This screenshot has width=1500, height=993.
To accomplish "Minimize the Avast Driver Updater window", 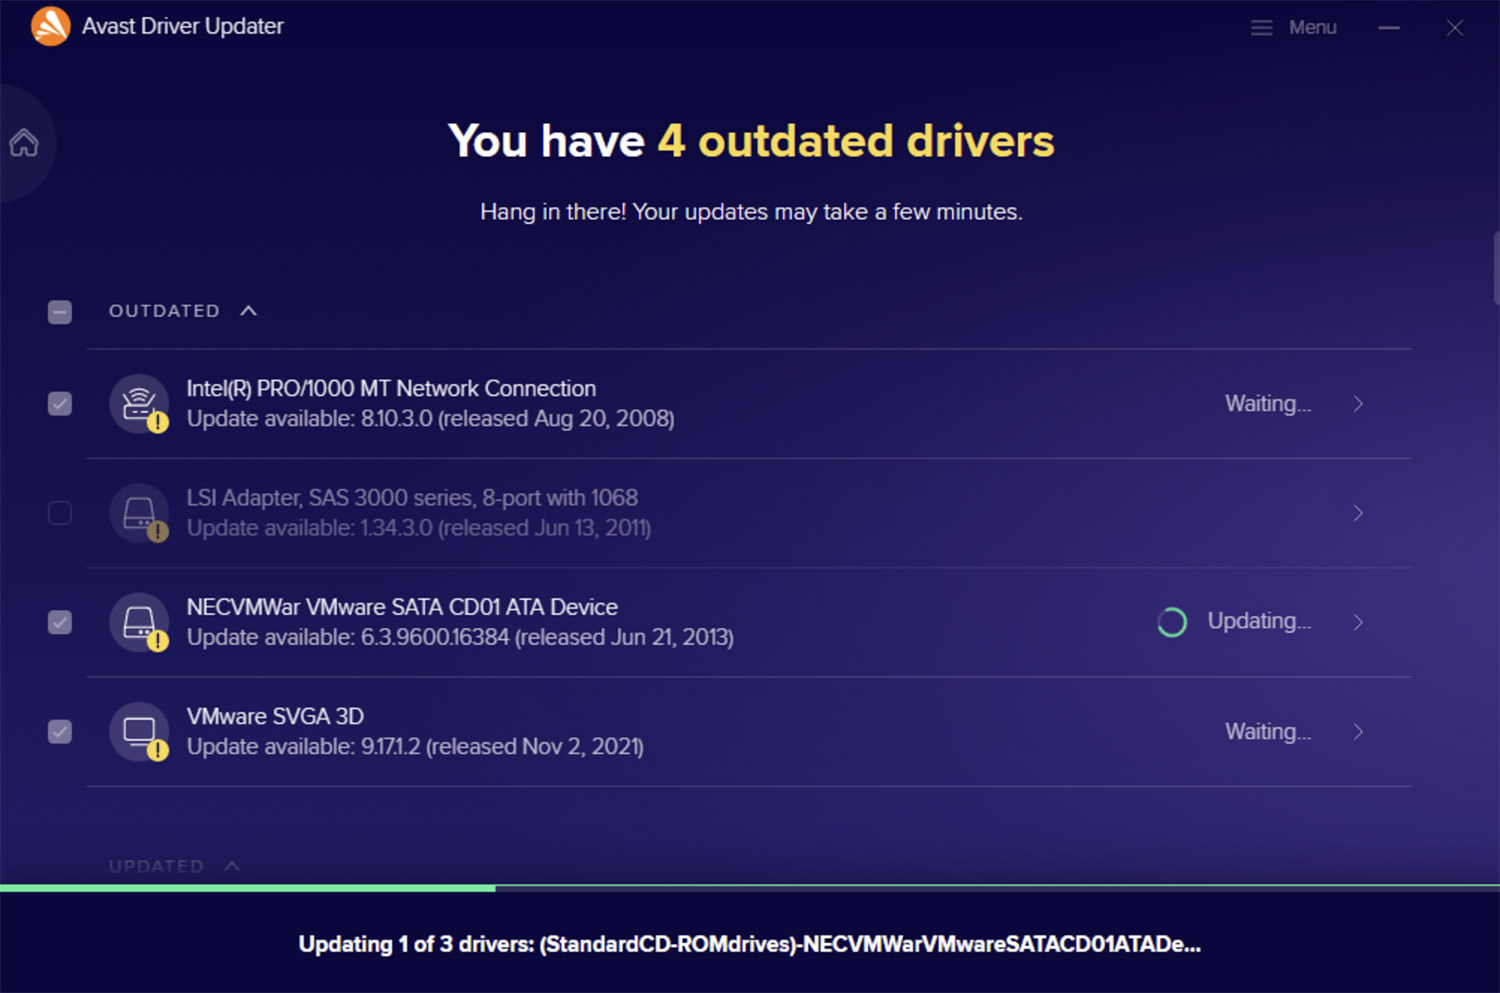I will click(1389, 28).
